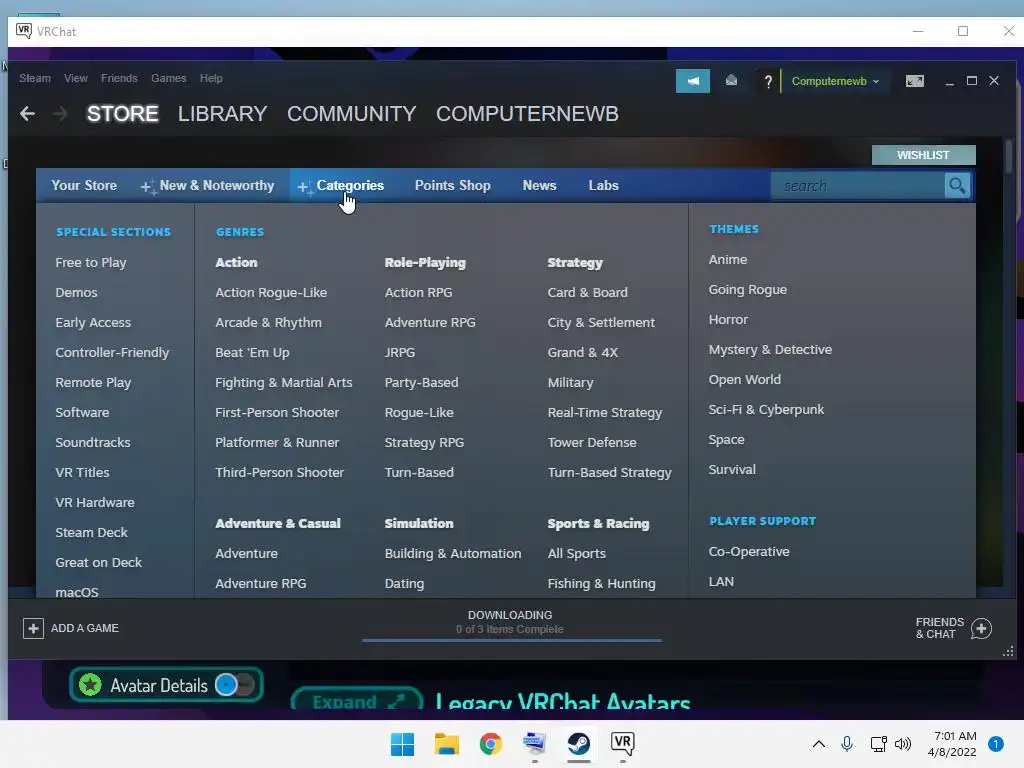Viewport: 1024px width, 768px height.
Task: Open the Friends menu
Action: (x=119, y=78)
